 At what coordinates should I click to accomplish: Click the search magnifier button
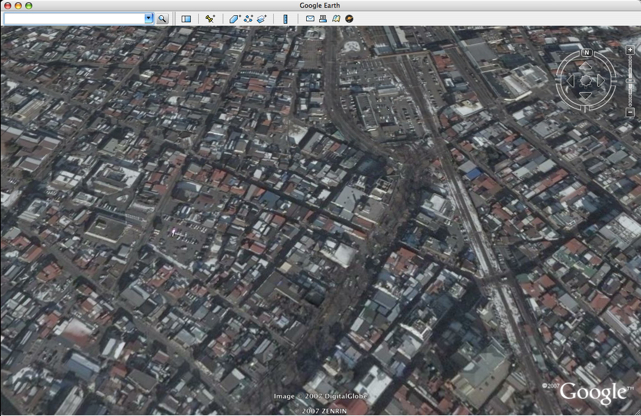pyautogui.click(x=162, y=19)
